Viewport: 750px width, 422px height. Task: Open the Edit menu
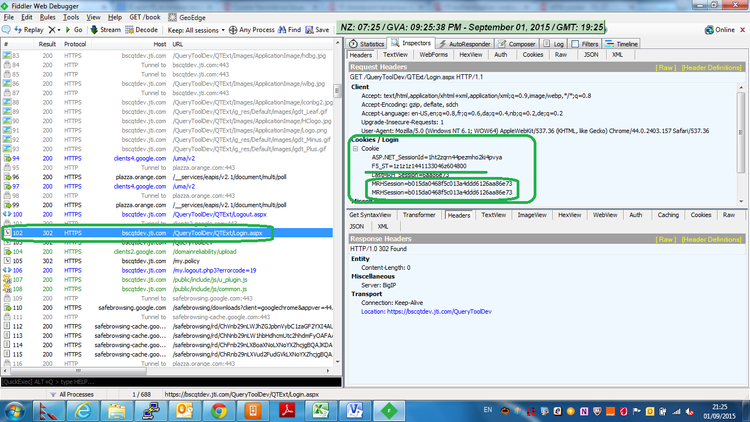pyautogui.click(x=27, y=17)
